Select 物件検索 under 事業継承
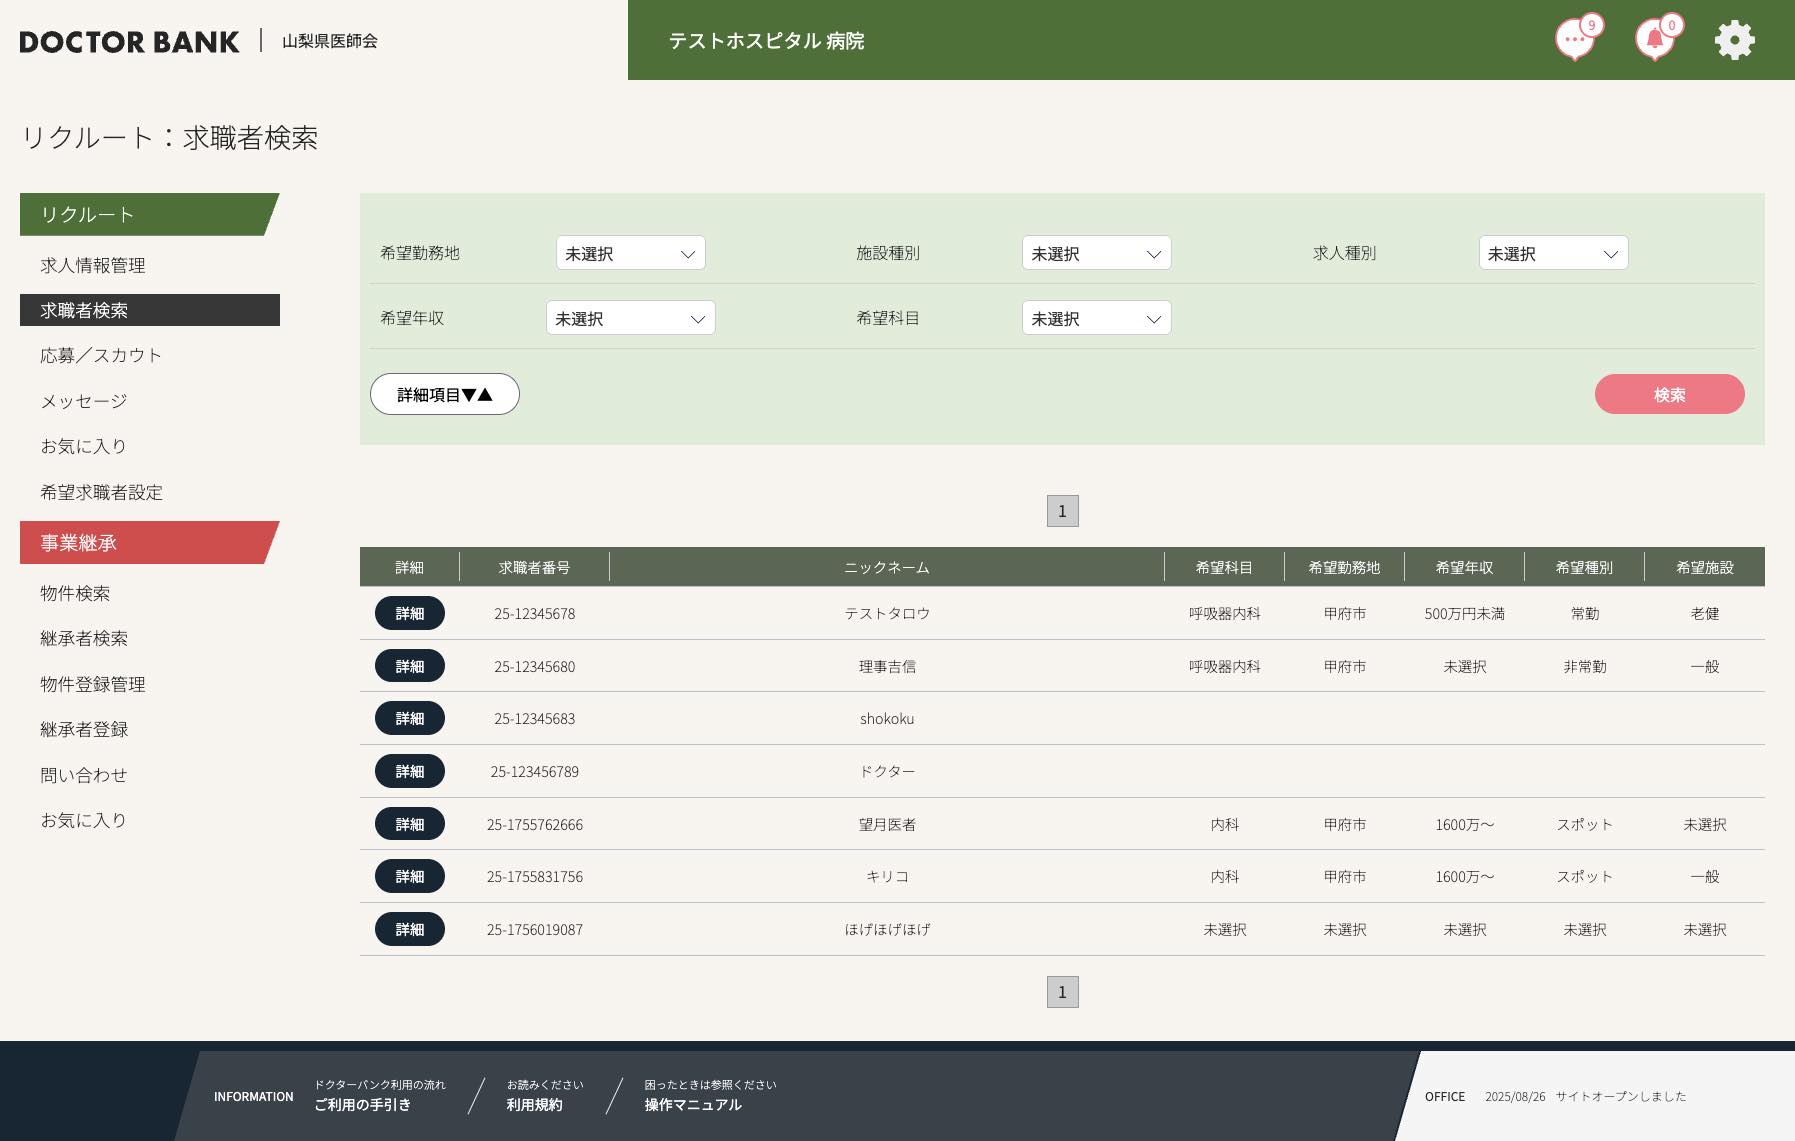Image resolution: width=1795 pixels, height=1141 pixels. coord(75,593)
